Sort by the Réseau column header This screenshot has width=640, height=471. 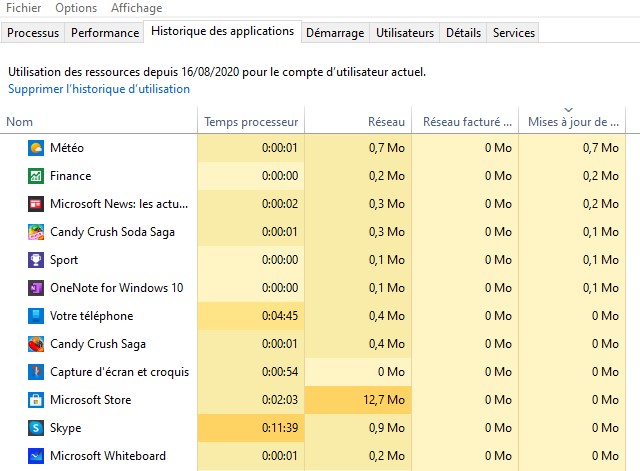[358, 122]
